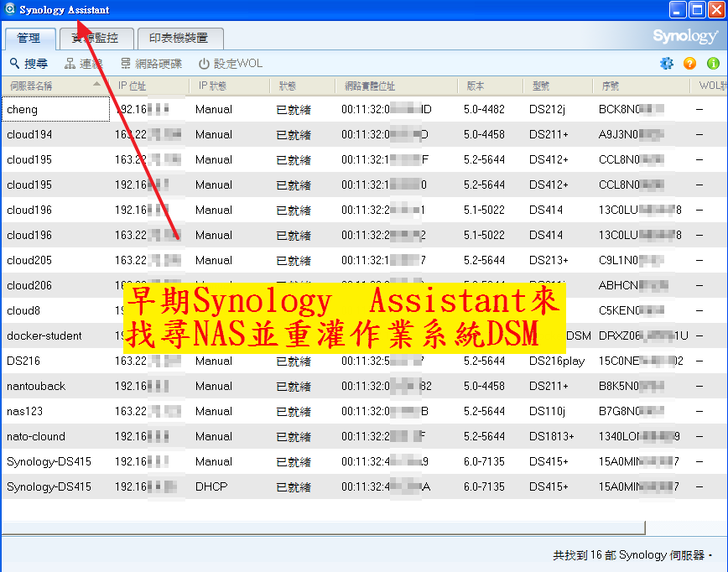
Task: Maximize the Synology Assistant window
Action: pos(697,10)
